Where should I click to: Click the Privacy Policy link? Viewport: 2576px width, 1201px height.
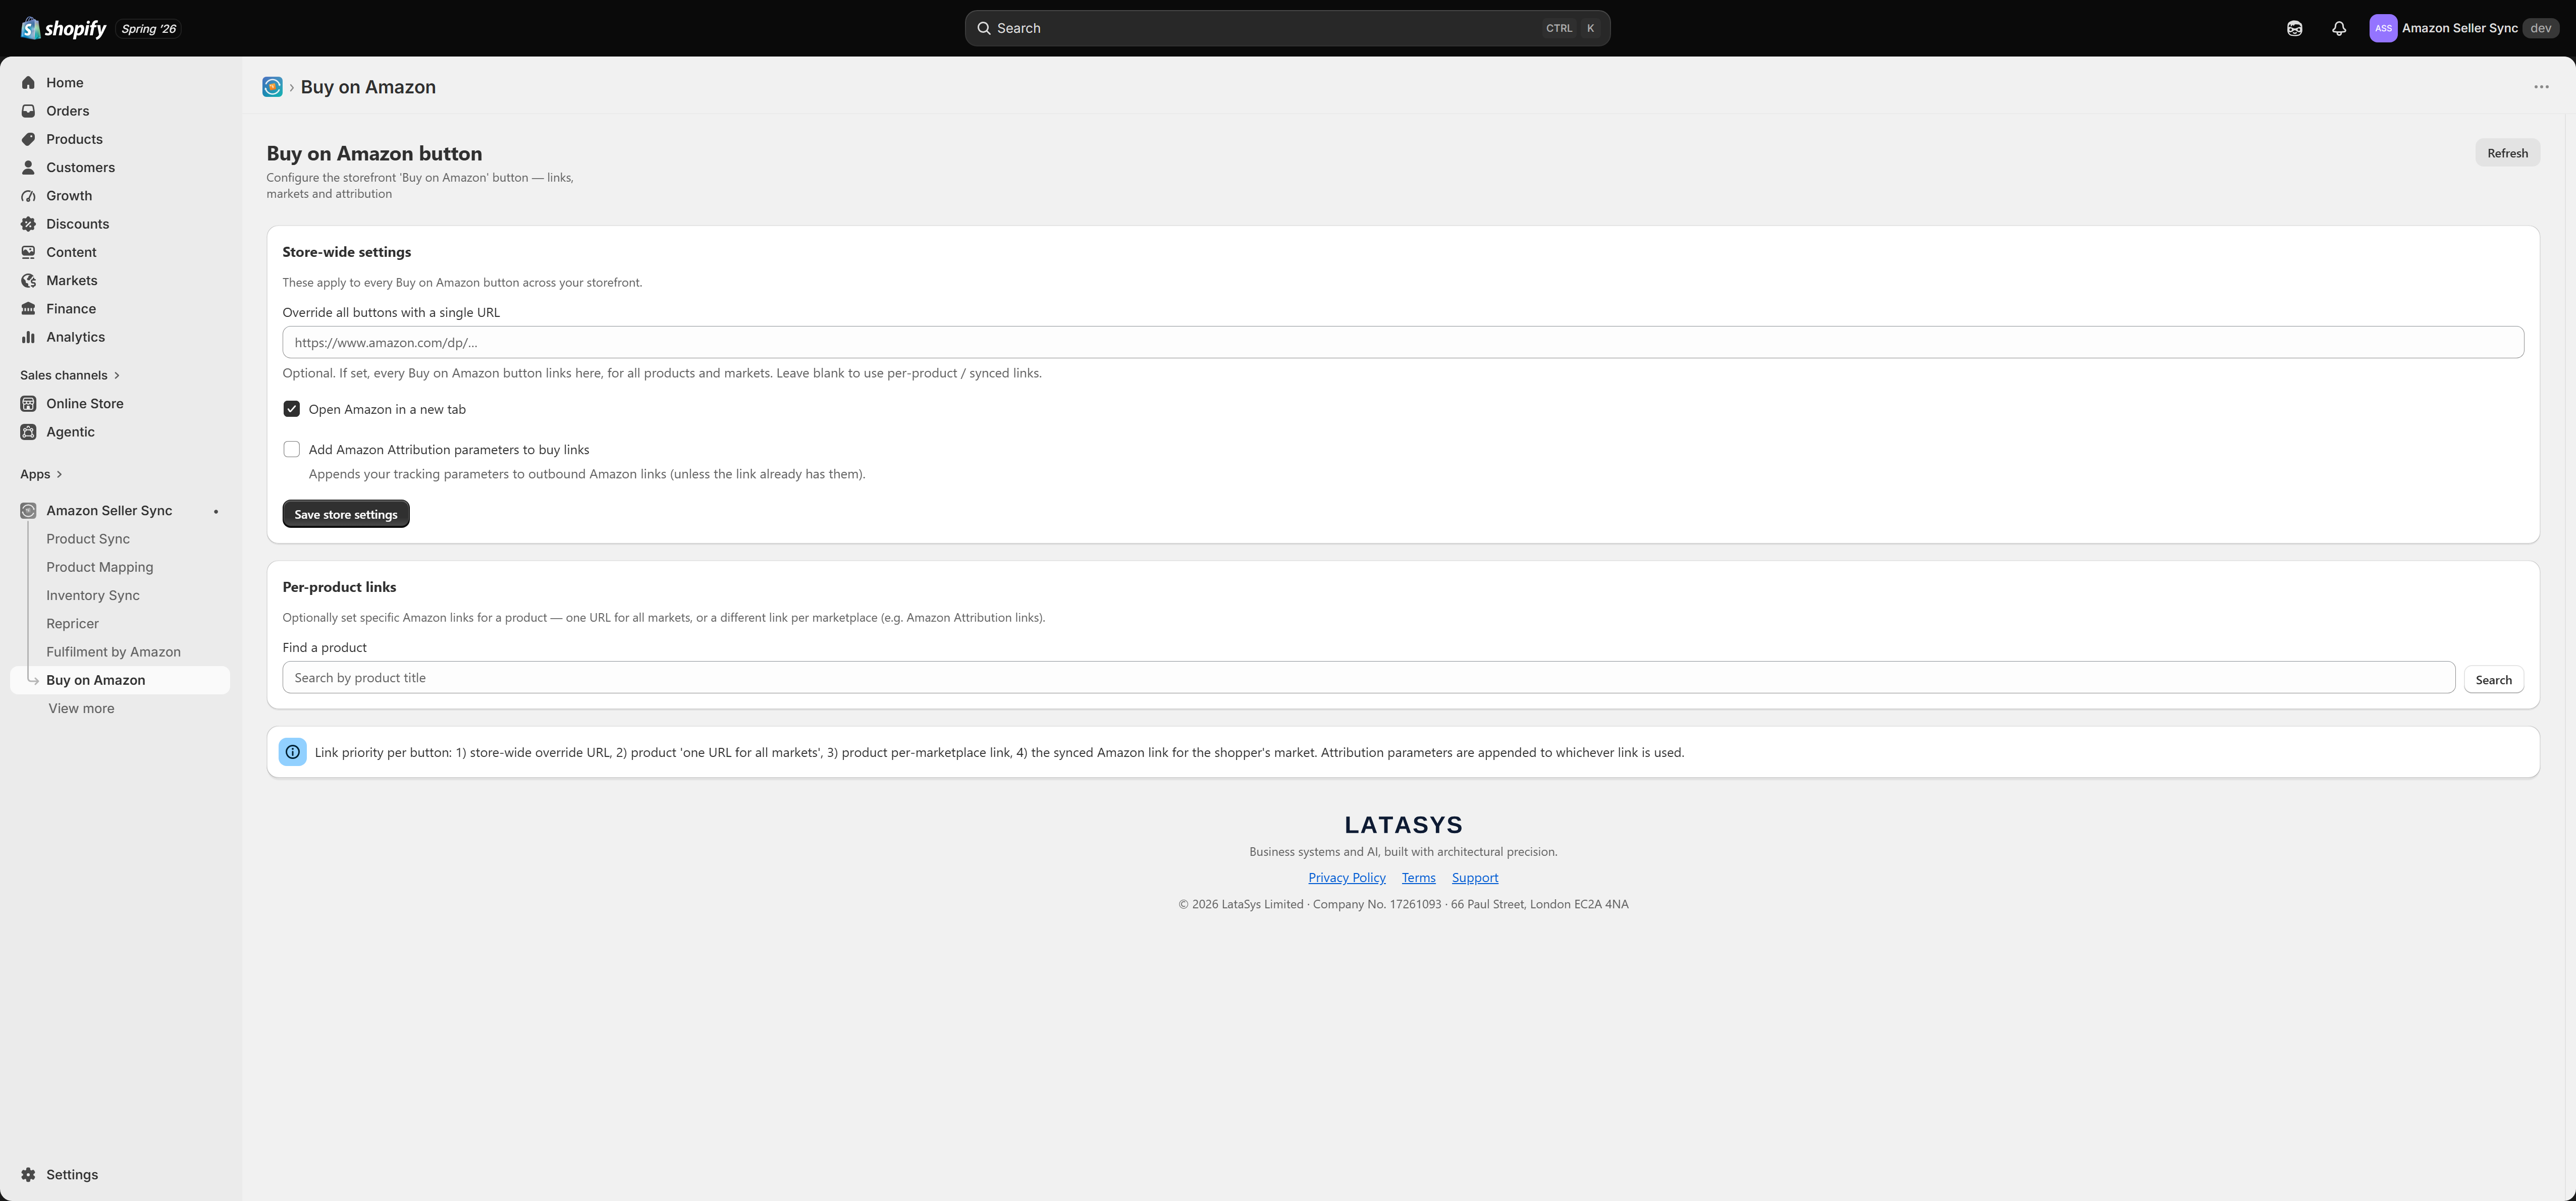coord(1346,878)
